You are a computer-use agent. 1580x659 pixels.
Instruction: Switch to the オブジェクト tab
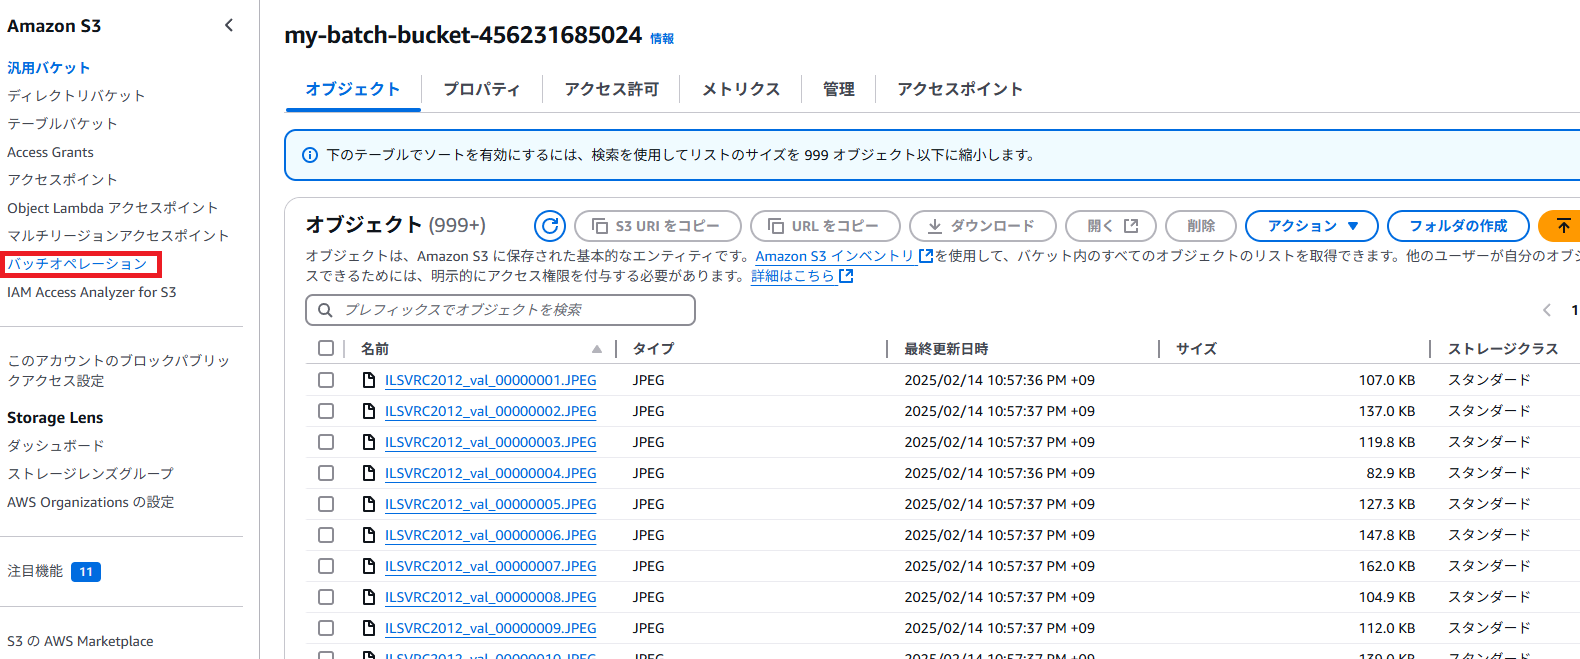point(353,89)
